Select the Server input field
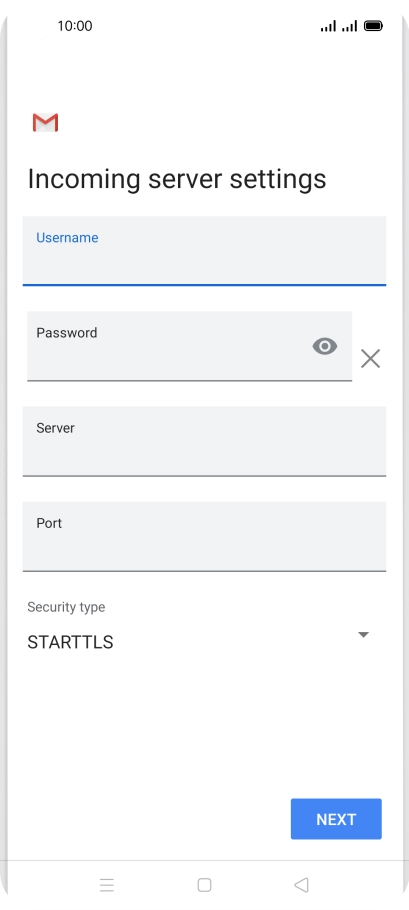 [x=204, y=441]
